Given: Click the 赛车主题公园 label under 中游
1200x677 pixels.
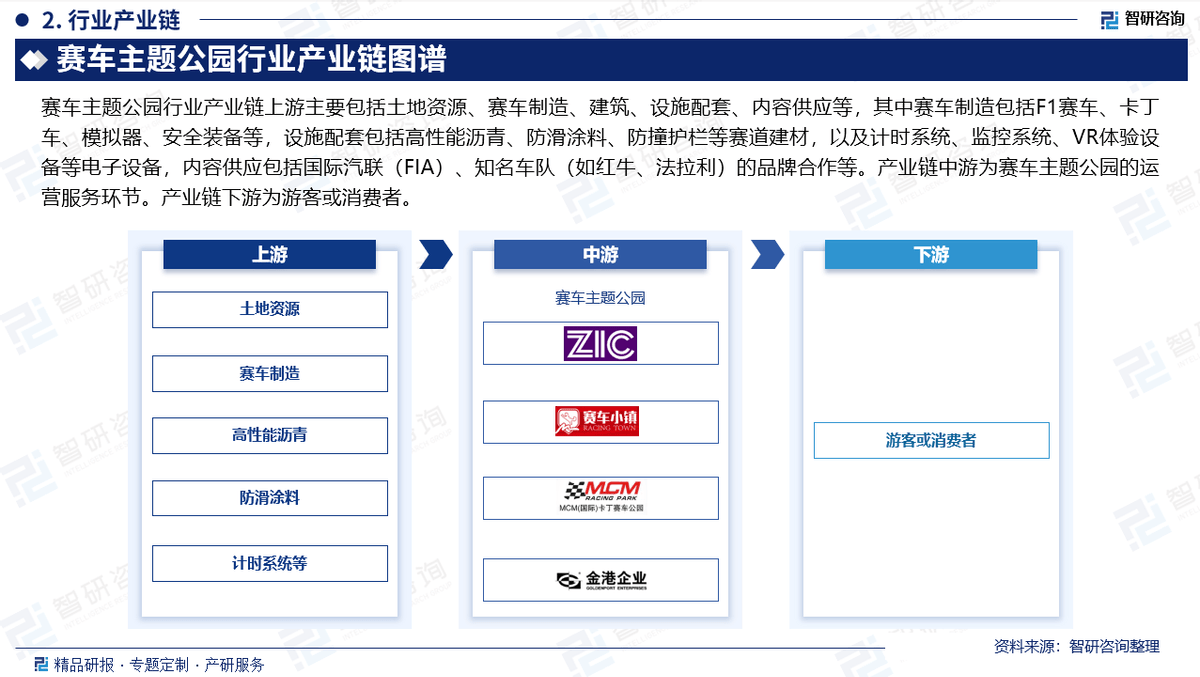Looking at the screenshot, I should coord(600,297).
